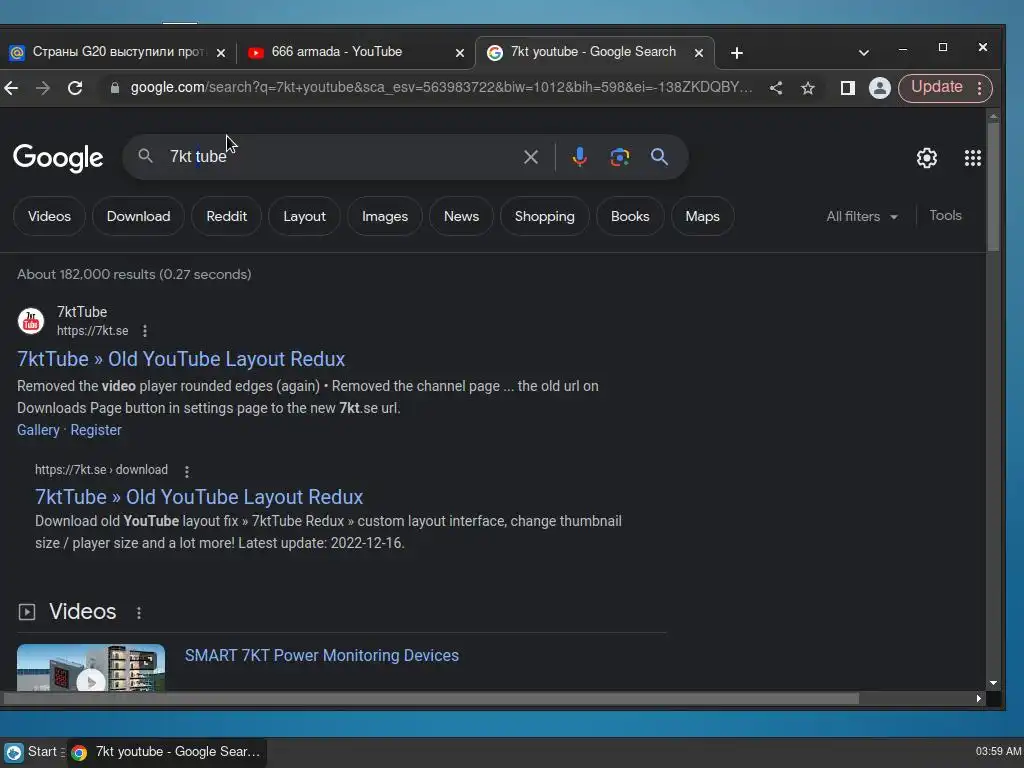Screen dimensions: 1024x768
Task: Close the 7kt youtube Google Search tab
Action: click(x=699, y=53)
